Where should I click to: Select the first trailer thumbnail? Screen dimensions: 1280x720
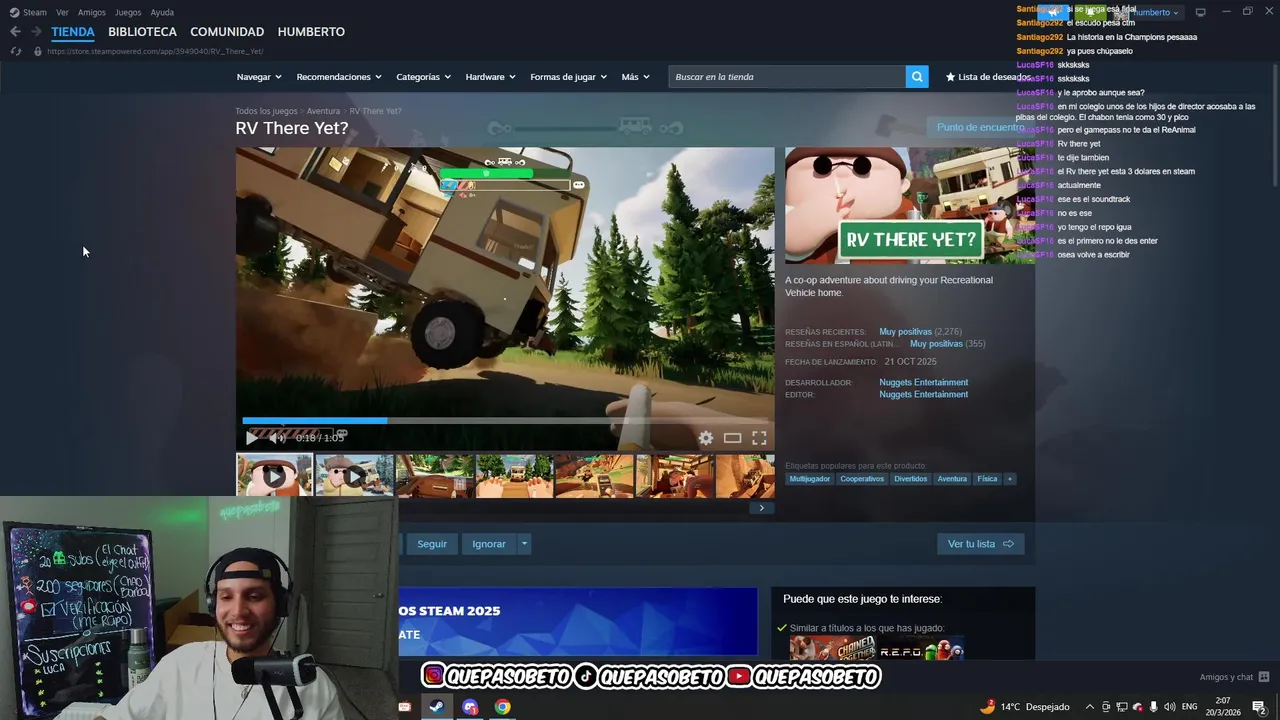(x=274, y=476)
